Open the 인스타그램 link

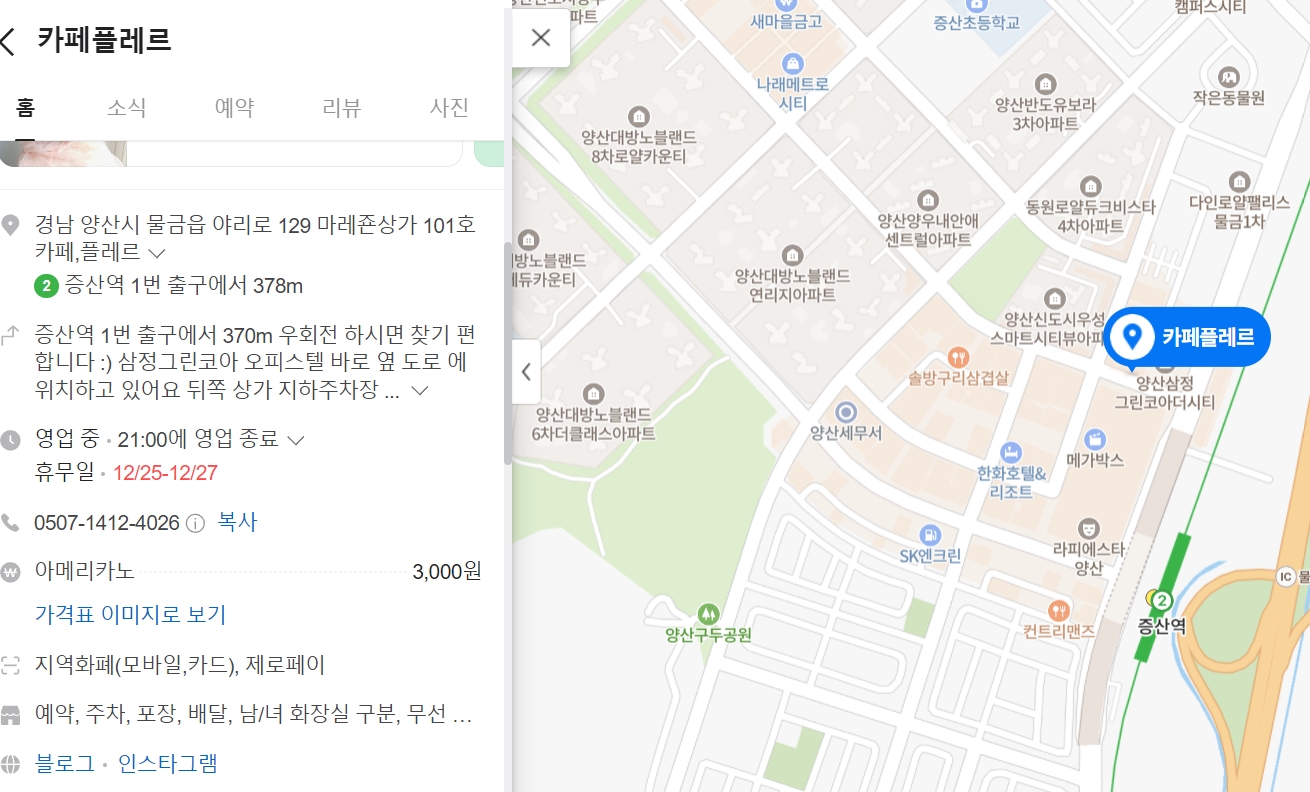(167, 764)
